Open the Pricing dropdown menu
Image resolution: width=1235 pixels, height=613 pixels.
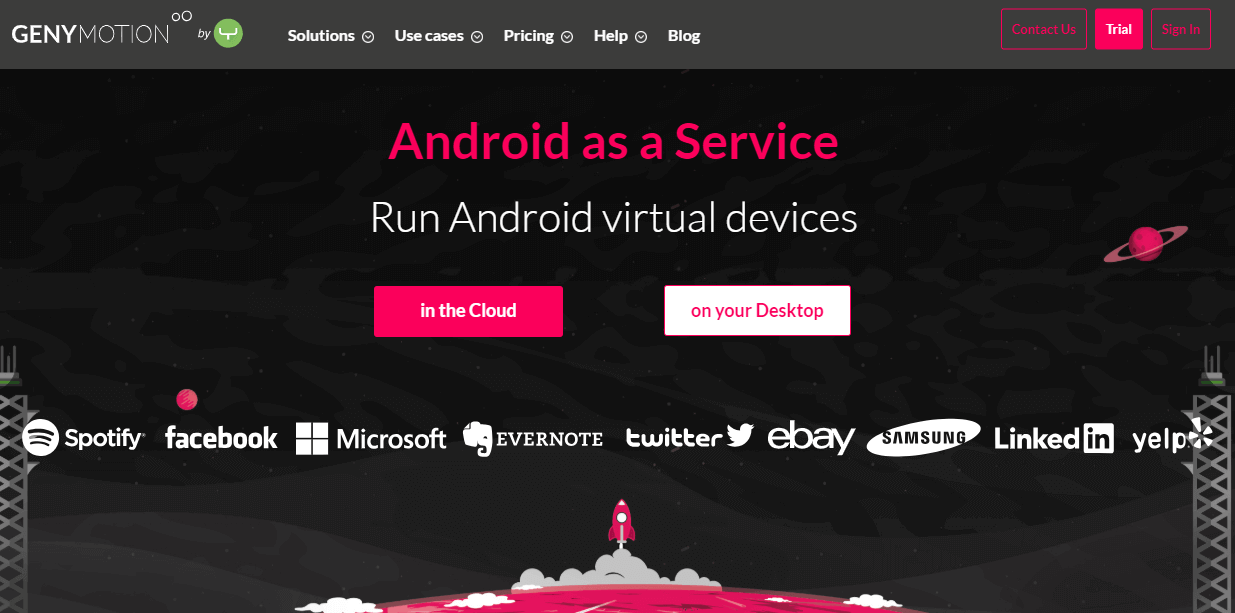[x=538, y=36]
